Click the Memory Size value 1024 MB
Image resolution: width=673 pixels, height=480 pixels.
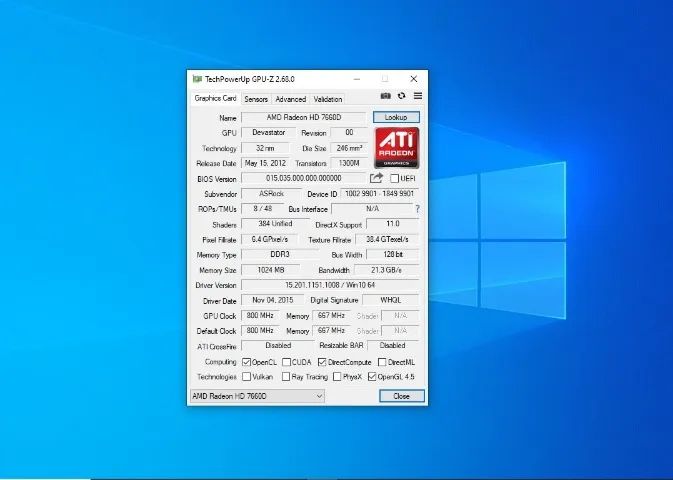271,270
